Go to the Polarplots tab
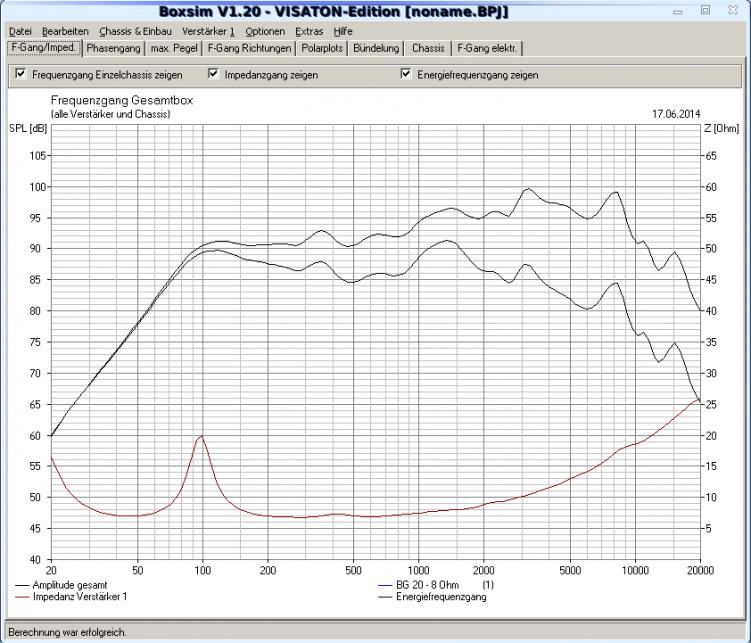 click(323, 48)
